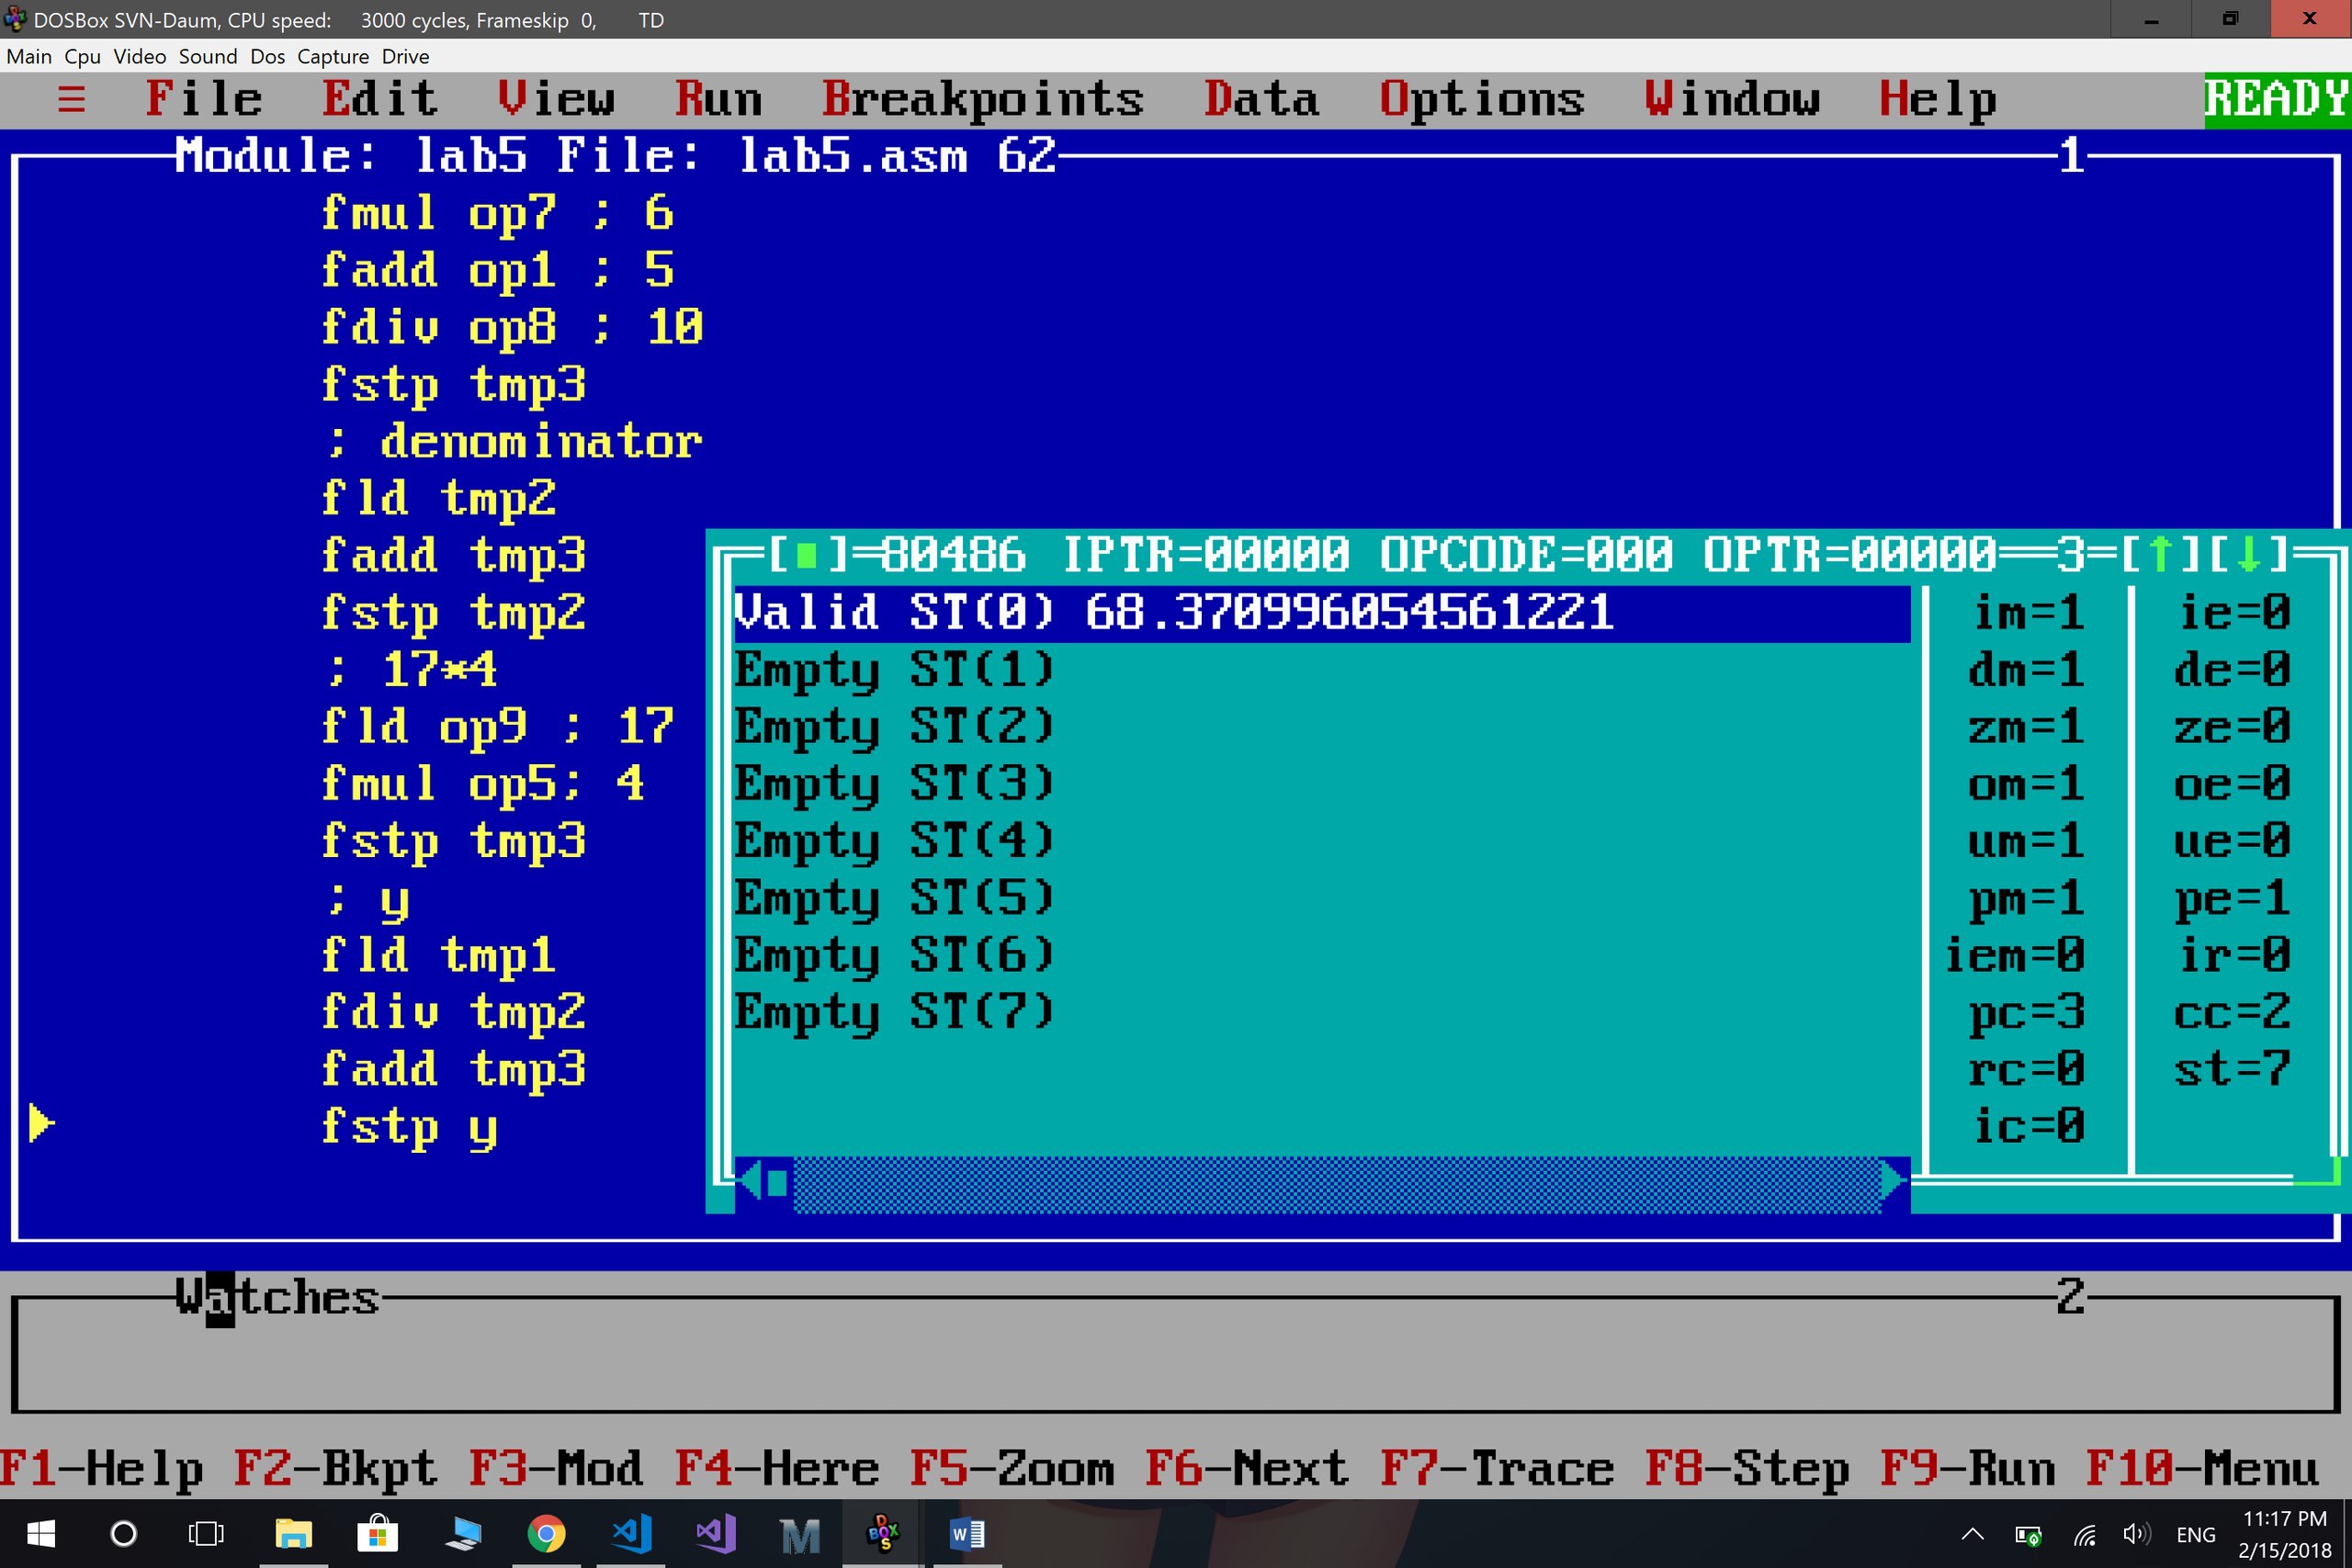Toggle the zm=1 control flag

[x=2026, y=727]
